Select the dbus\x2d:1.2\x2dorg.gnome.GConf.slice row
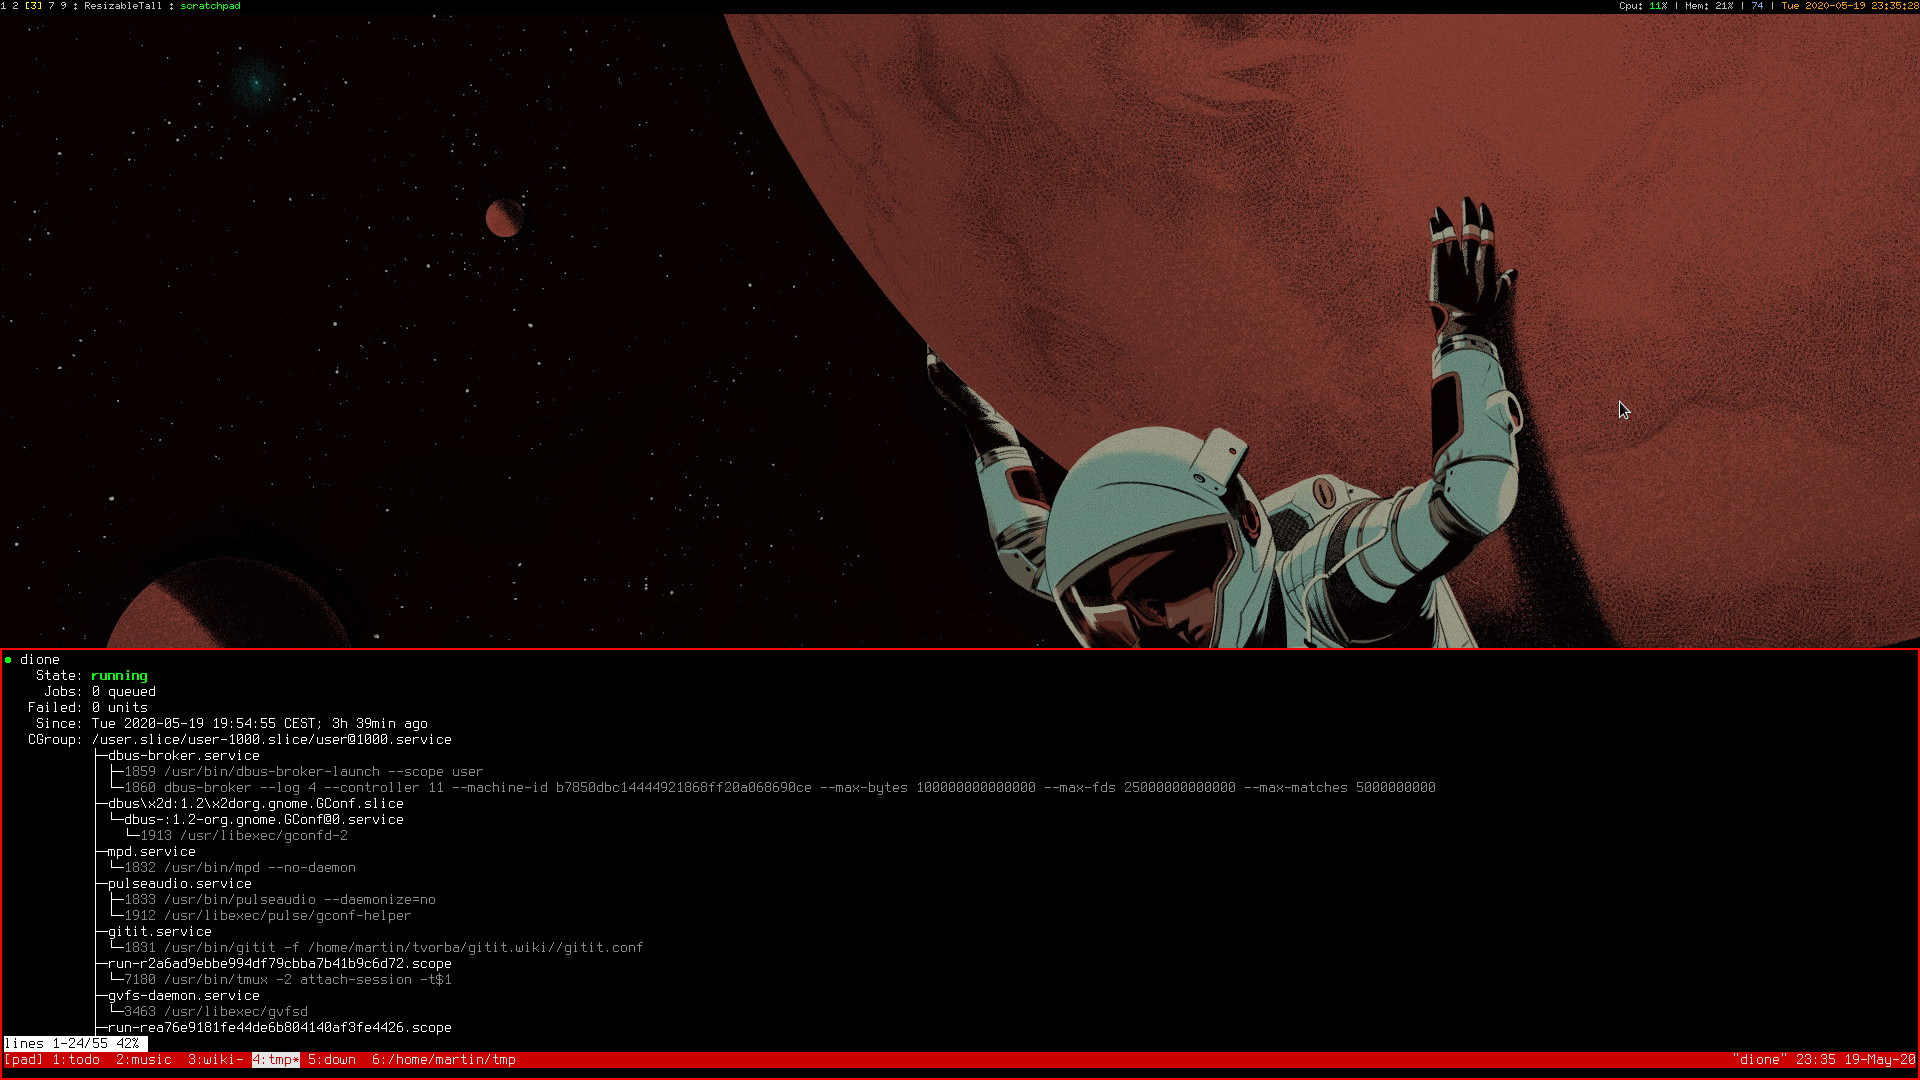 click(256, 804)
